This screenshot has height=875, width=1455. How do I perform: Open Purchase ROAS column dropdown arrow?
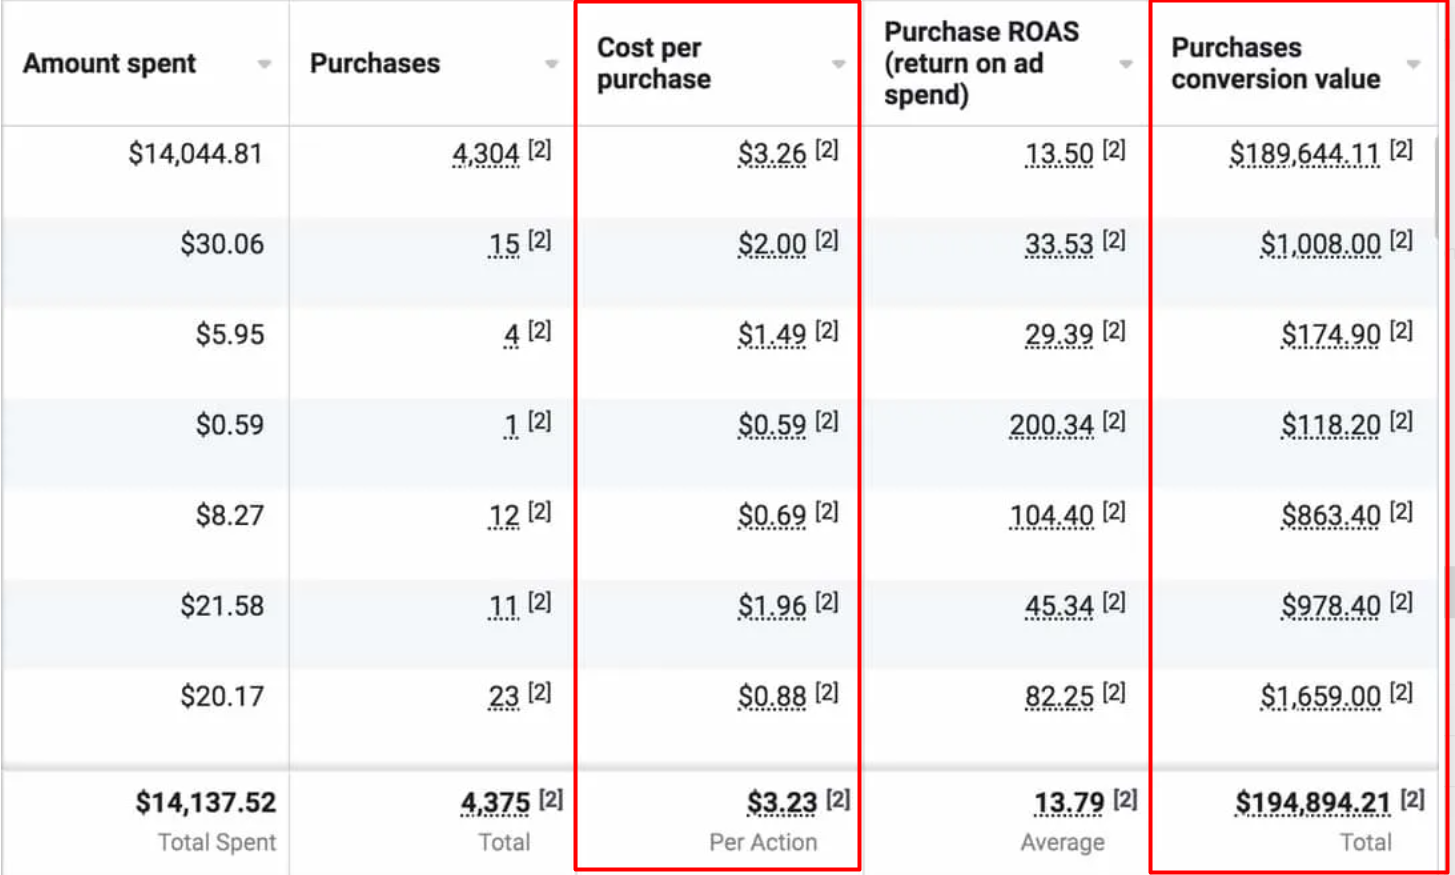coord(1126,64)
